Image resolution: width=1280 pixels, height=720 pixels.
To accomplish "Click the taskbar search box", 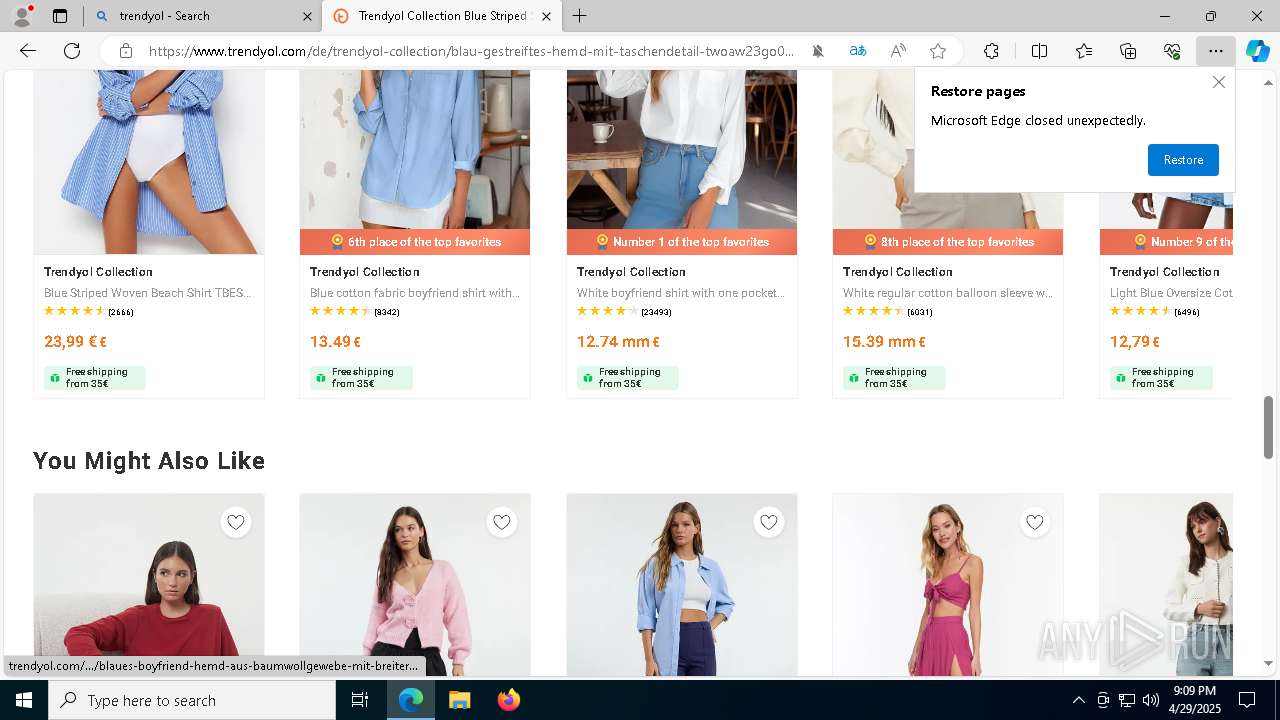I will point(192,700).
